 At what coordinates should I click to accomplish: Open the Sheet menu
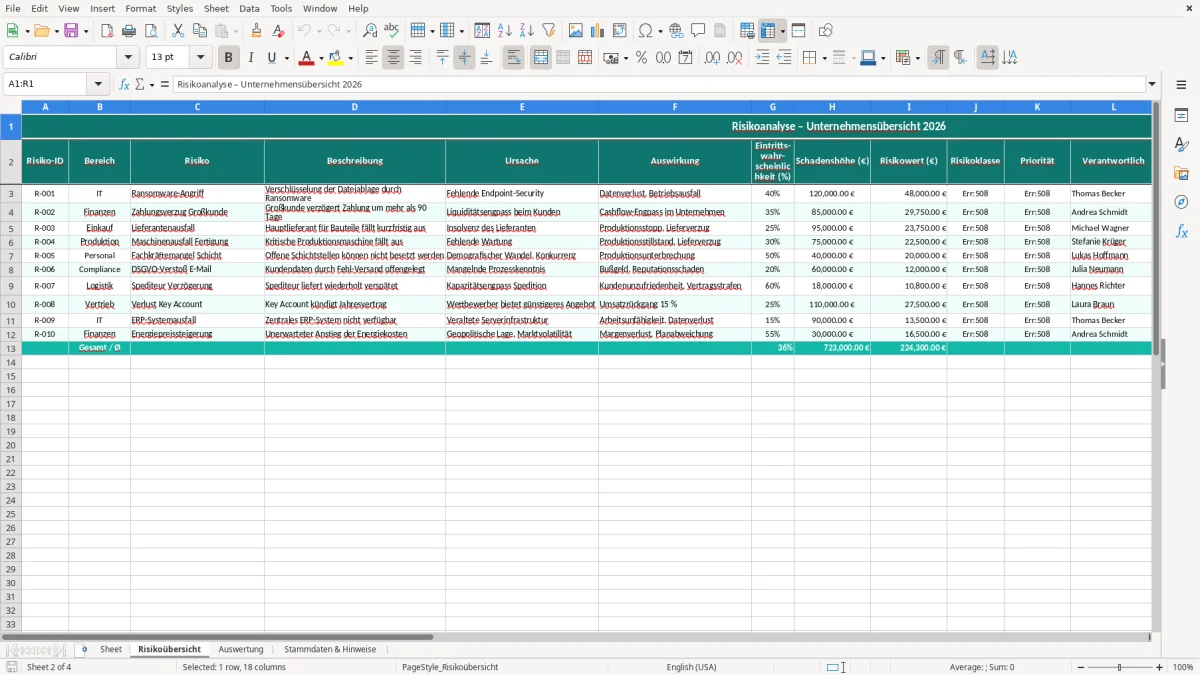pyautogui.click(x=216, y=8)
